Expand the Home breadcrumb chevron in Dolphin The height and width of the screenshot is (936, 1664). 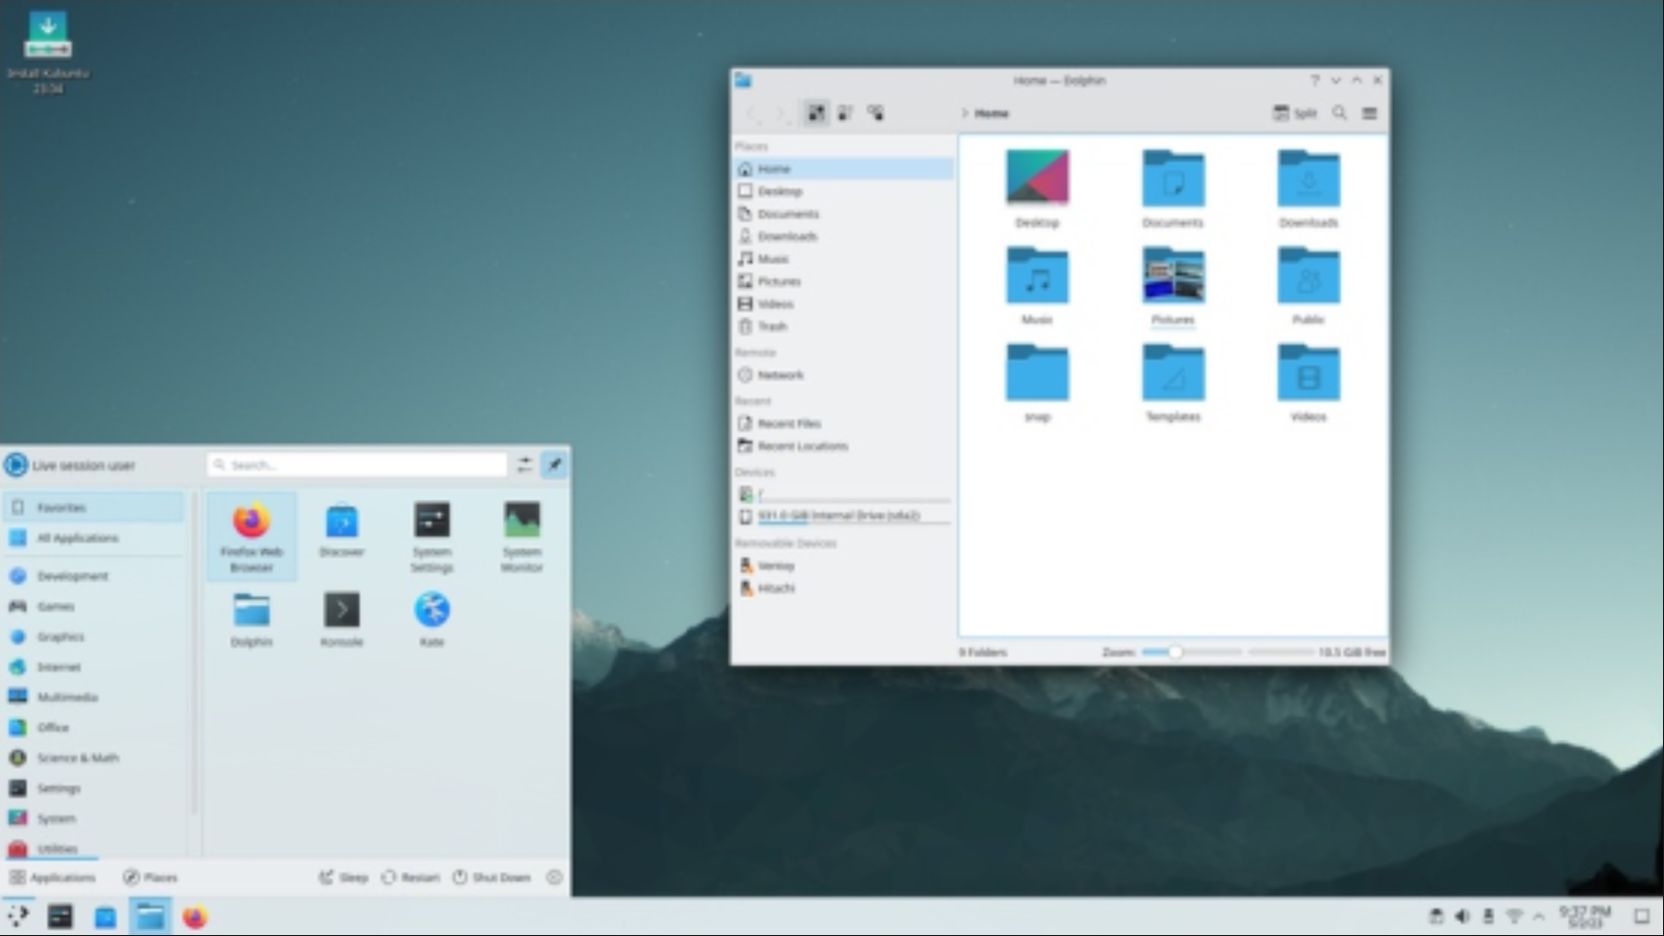tap(965, 113)
